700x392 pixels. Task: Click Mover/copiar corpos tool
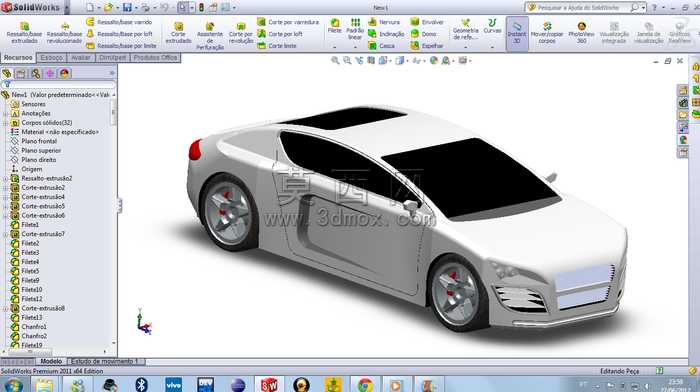(547, 33)
